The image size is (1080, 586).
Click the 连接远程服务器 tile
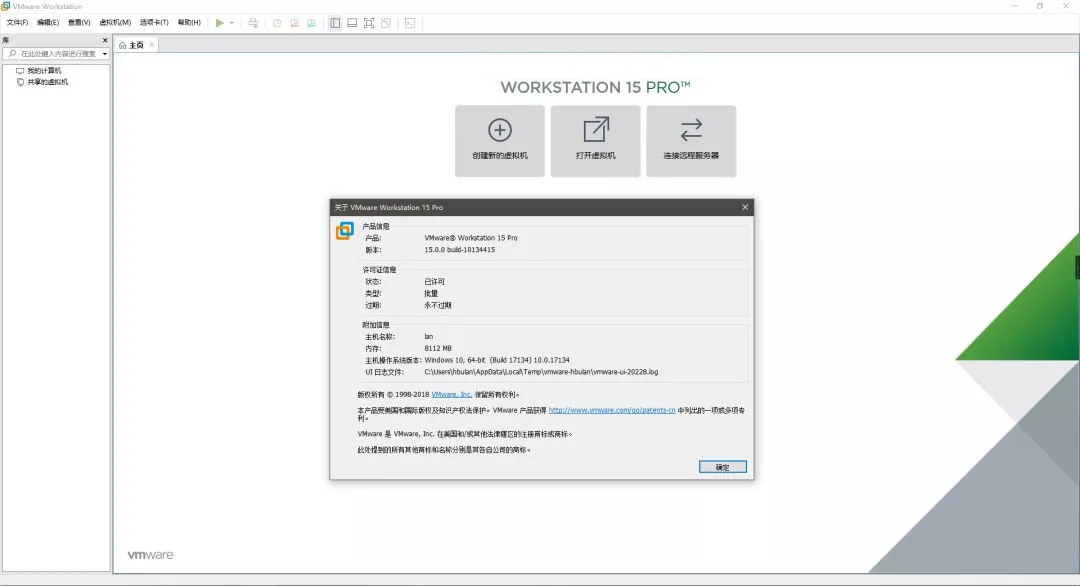[x=692, y=141]
